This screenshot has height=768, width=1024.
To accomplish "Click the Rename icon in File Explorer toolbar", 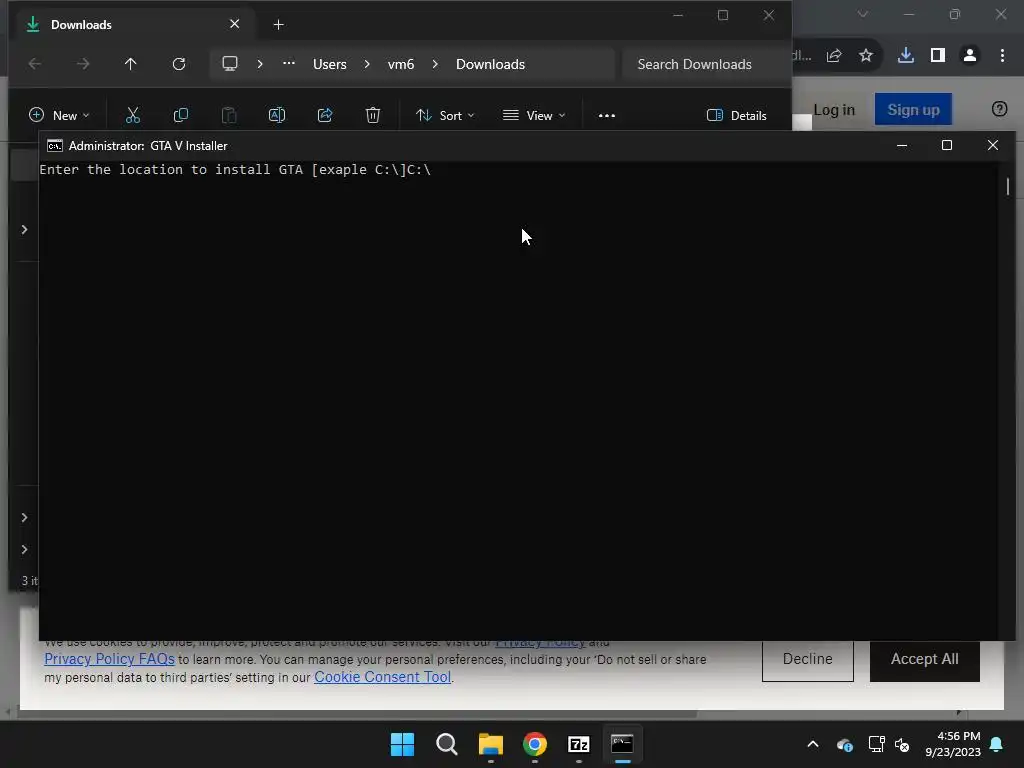I will 277,116.
